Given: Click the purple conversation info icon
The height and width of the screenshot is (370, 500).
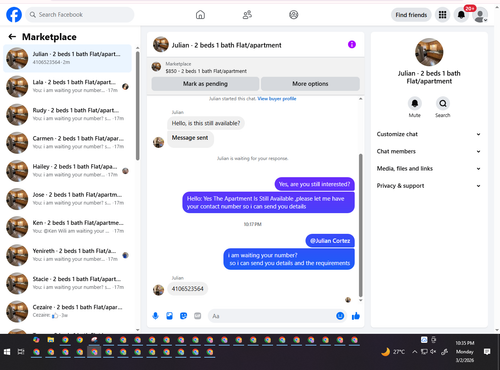Looking at the screenshot, I should point(352,44).
